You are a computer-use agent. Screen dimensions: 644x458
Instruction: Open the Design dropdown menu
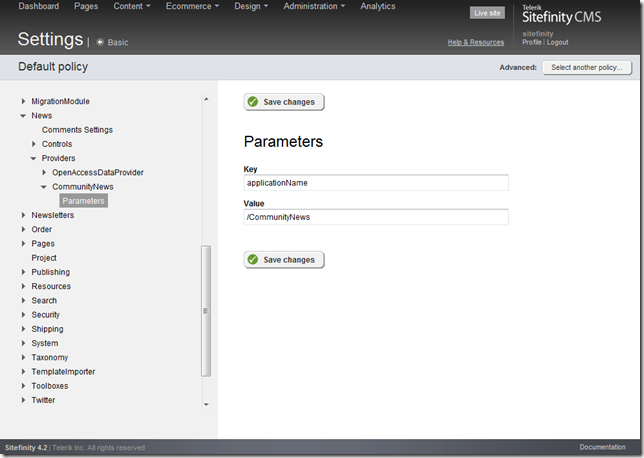(251, 6)
